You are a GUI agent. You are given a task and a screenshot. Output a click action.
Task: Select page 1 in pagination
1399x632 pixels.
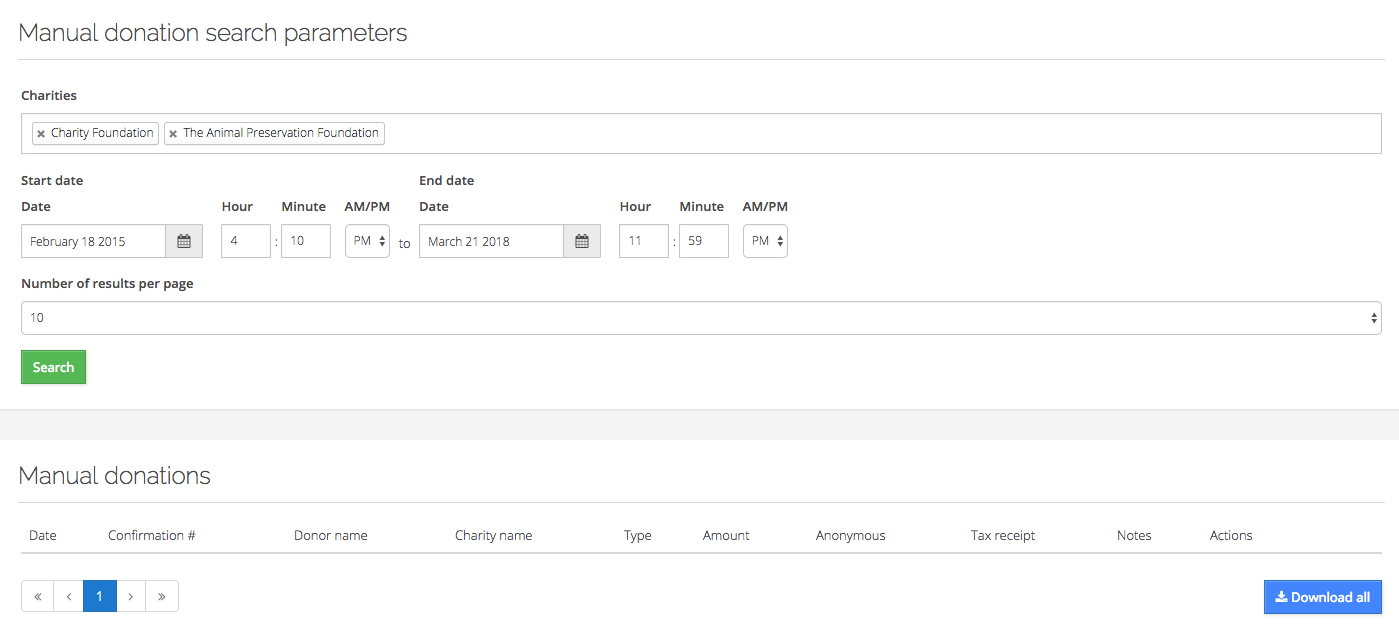tap(99, 597)
